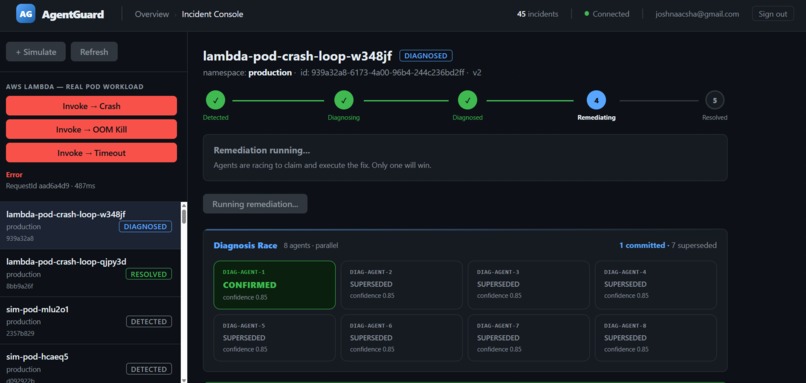Viewport: 806px width, 383px height.
Task: Click Invoke → OOM Kill button
Action: pyautogui.click(x=91, y=130)
